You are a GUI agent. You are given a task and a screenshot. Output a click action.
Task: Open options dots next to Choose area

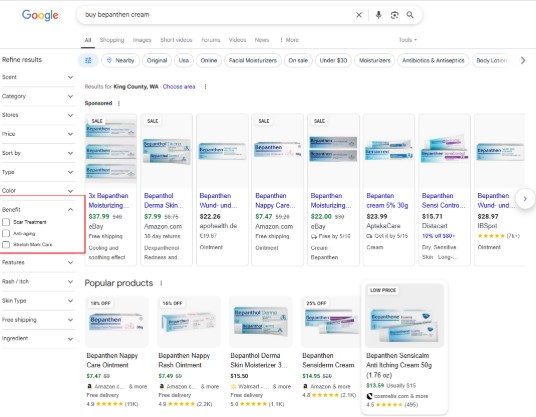(x=205, y=87)
